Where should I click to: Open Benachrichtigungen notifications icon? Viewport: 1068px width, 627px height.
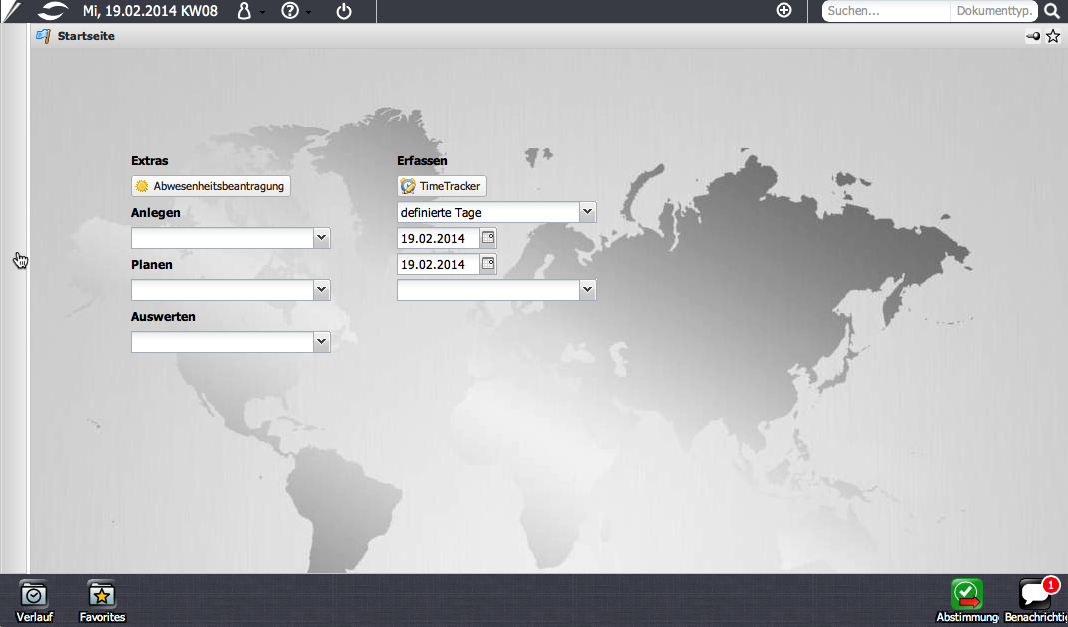pos(1035,595)
